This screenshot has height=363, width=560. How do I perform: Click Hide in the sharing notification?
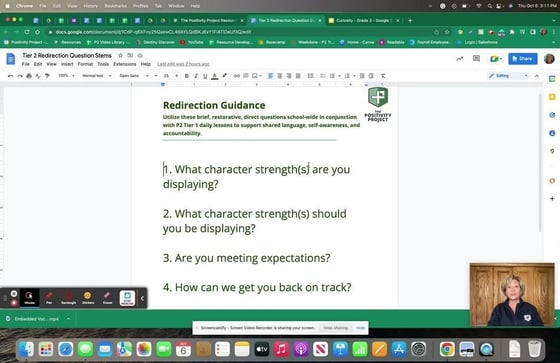(360, 328)
